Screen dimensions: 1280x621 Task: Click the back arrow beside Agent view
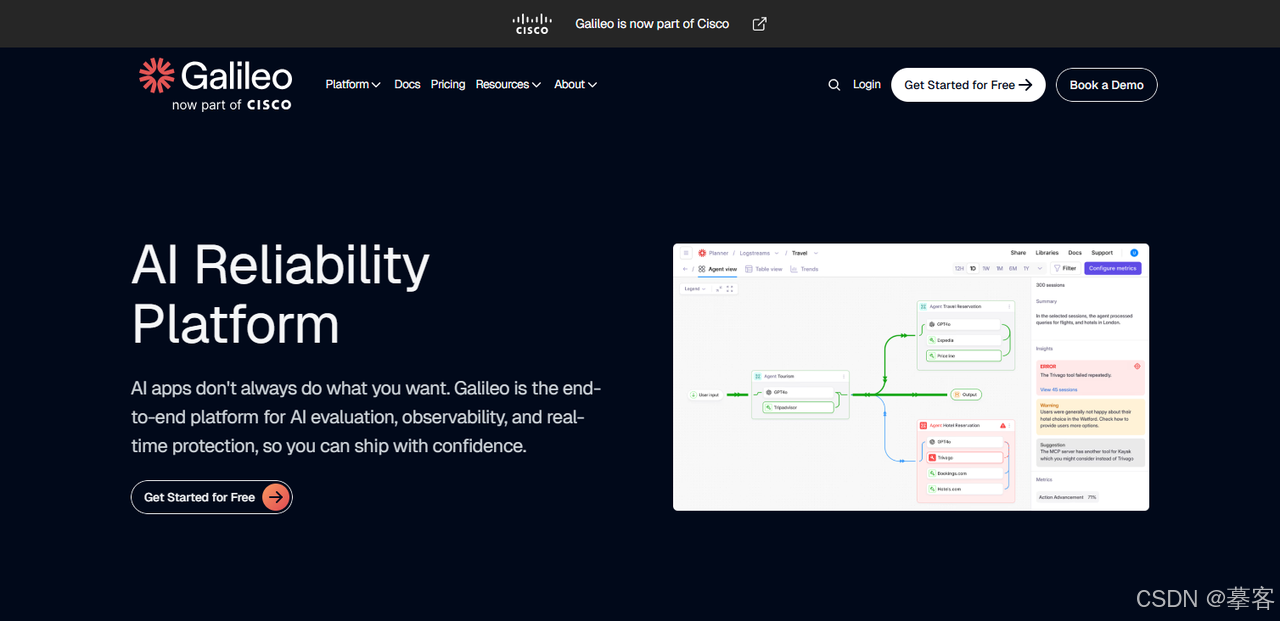pos(685,269)
